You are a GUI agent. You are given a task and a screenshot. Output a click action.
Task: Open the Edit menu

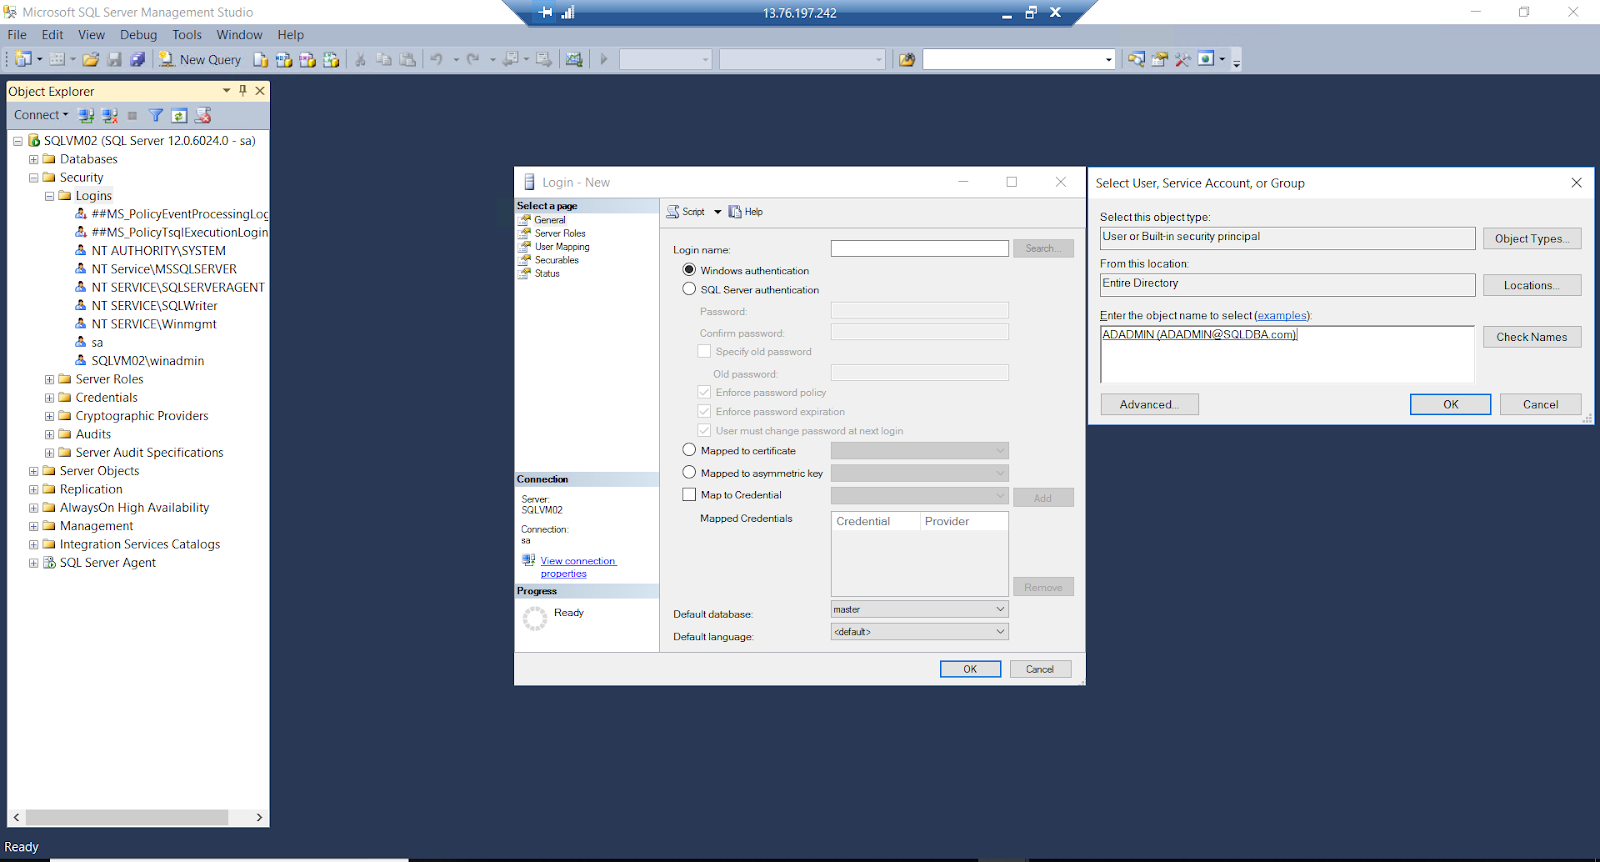(x=52, y=34)
